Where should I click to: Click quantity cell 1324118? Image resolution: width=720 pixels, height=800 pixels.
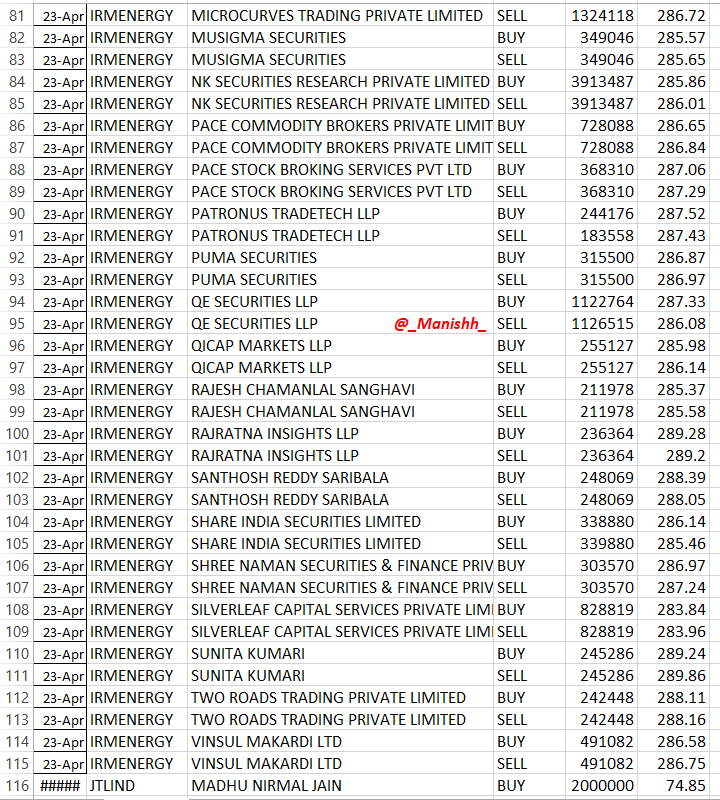[601, 16]
